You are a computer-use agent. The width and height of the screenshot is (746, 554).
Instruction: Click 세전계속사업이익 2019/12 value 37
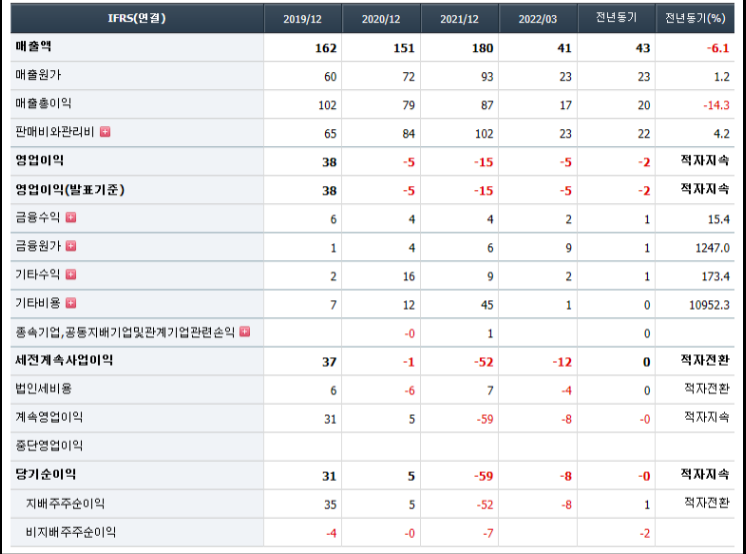329,362
